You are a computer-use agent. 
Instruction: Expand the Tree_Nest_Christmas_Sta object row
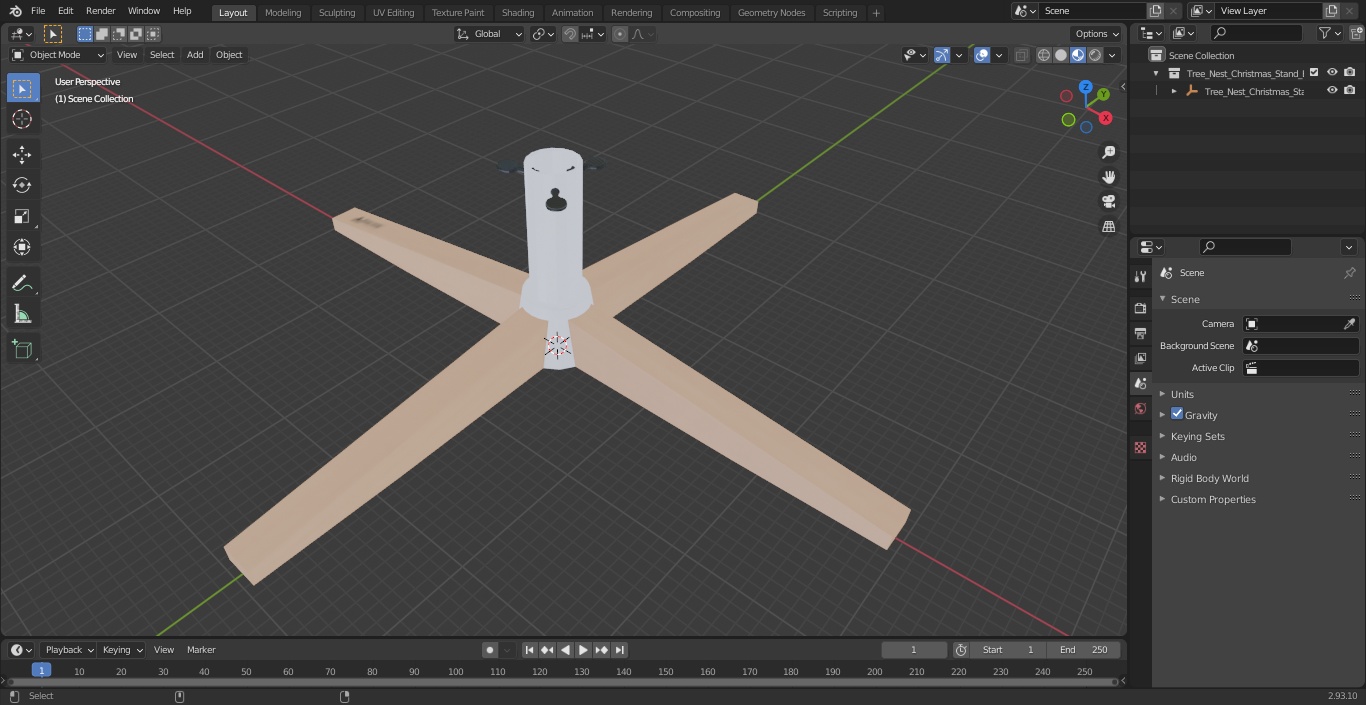[1174, 91]
